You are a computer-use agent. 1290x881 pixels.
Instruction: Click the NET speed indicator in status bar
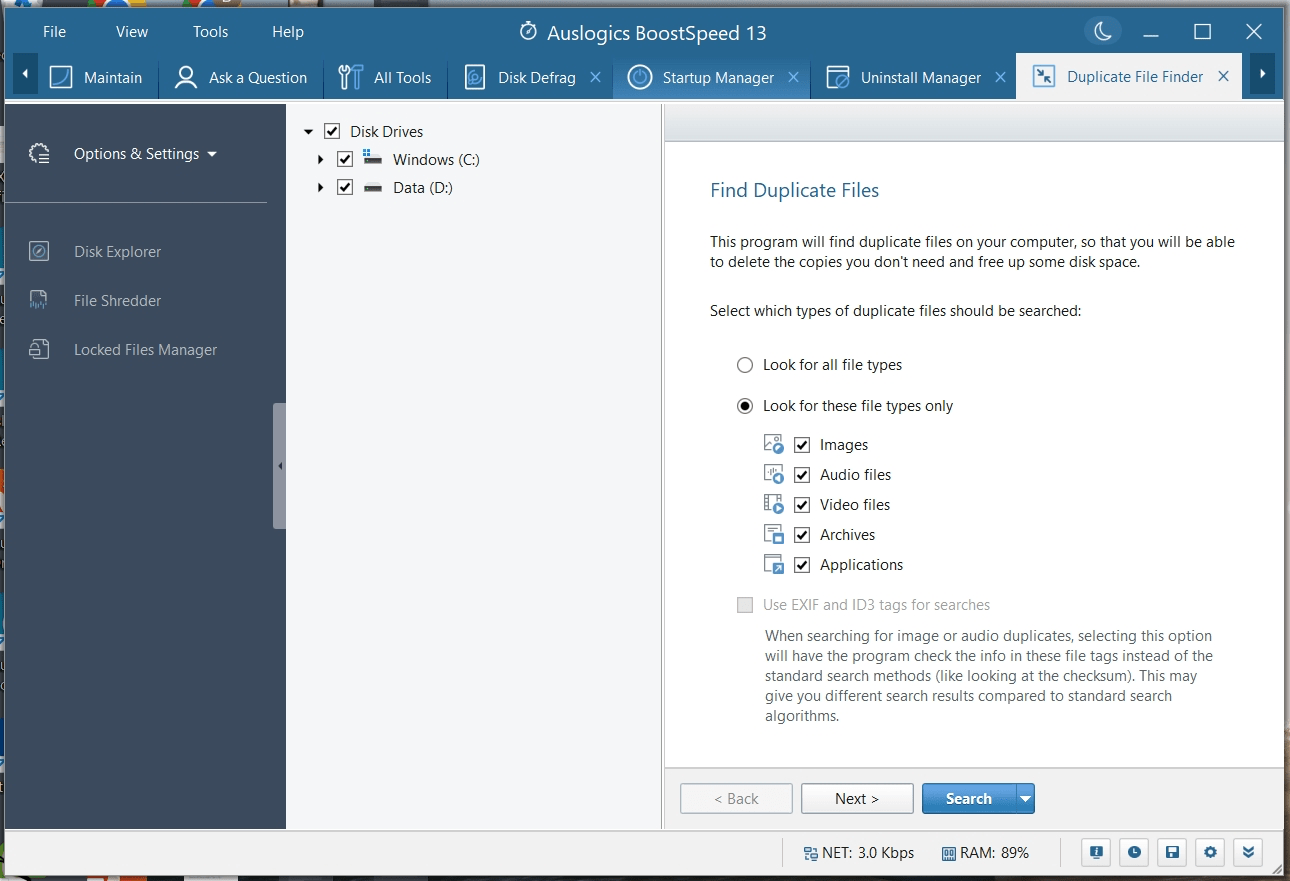point(860,853)
